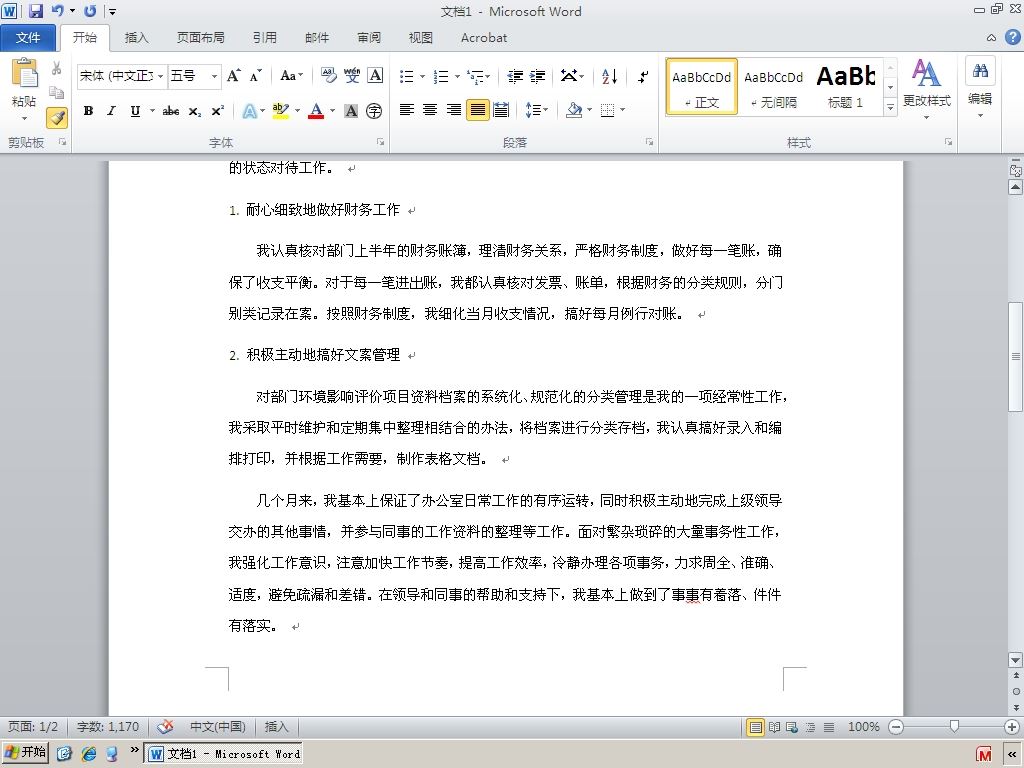Click the zoom slider handle
1024x768 pixels.
pyautogui.click(x=954, y=726)
